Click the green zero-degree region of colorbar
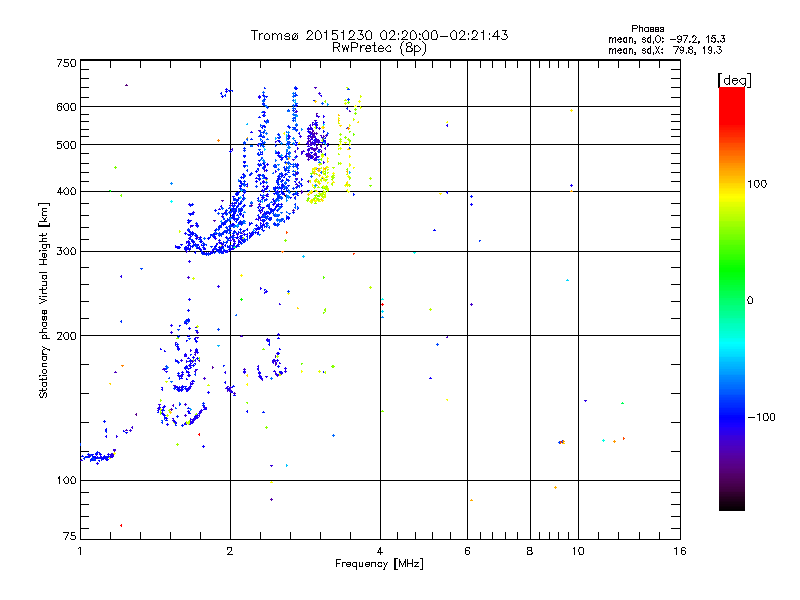This screenshot has height=600, width=800. [732, 300]
